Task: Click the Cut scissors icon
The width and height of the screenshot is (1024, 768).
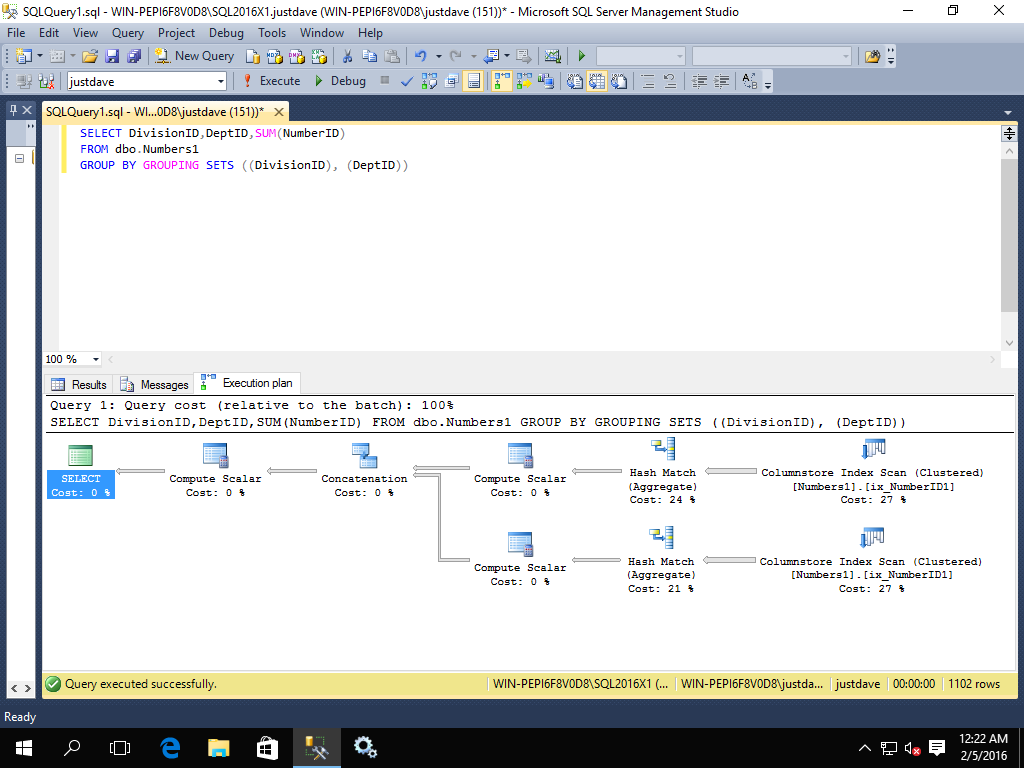Action: click(x=347, y=56)
